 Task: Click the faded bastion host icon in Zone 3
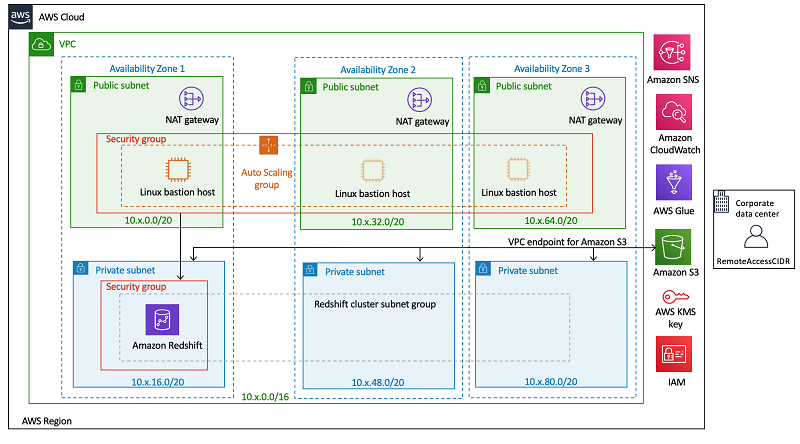[x=518, y=169]
